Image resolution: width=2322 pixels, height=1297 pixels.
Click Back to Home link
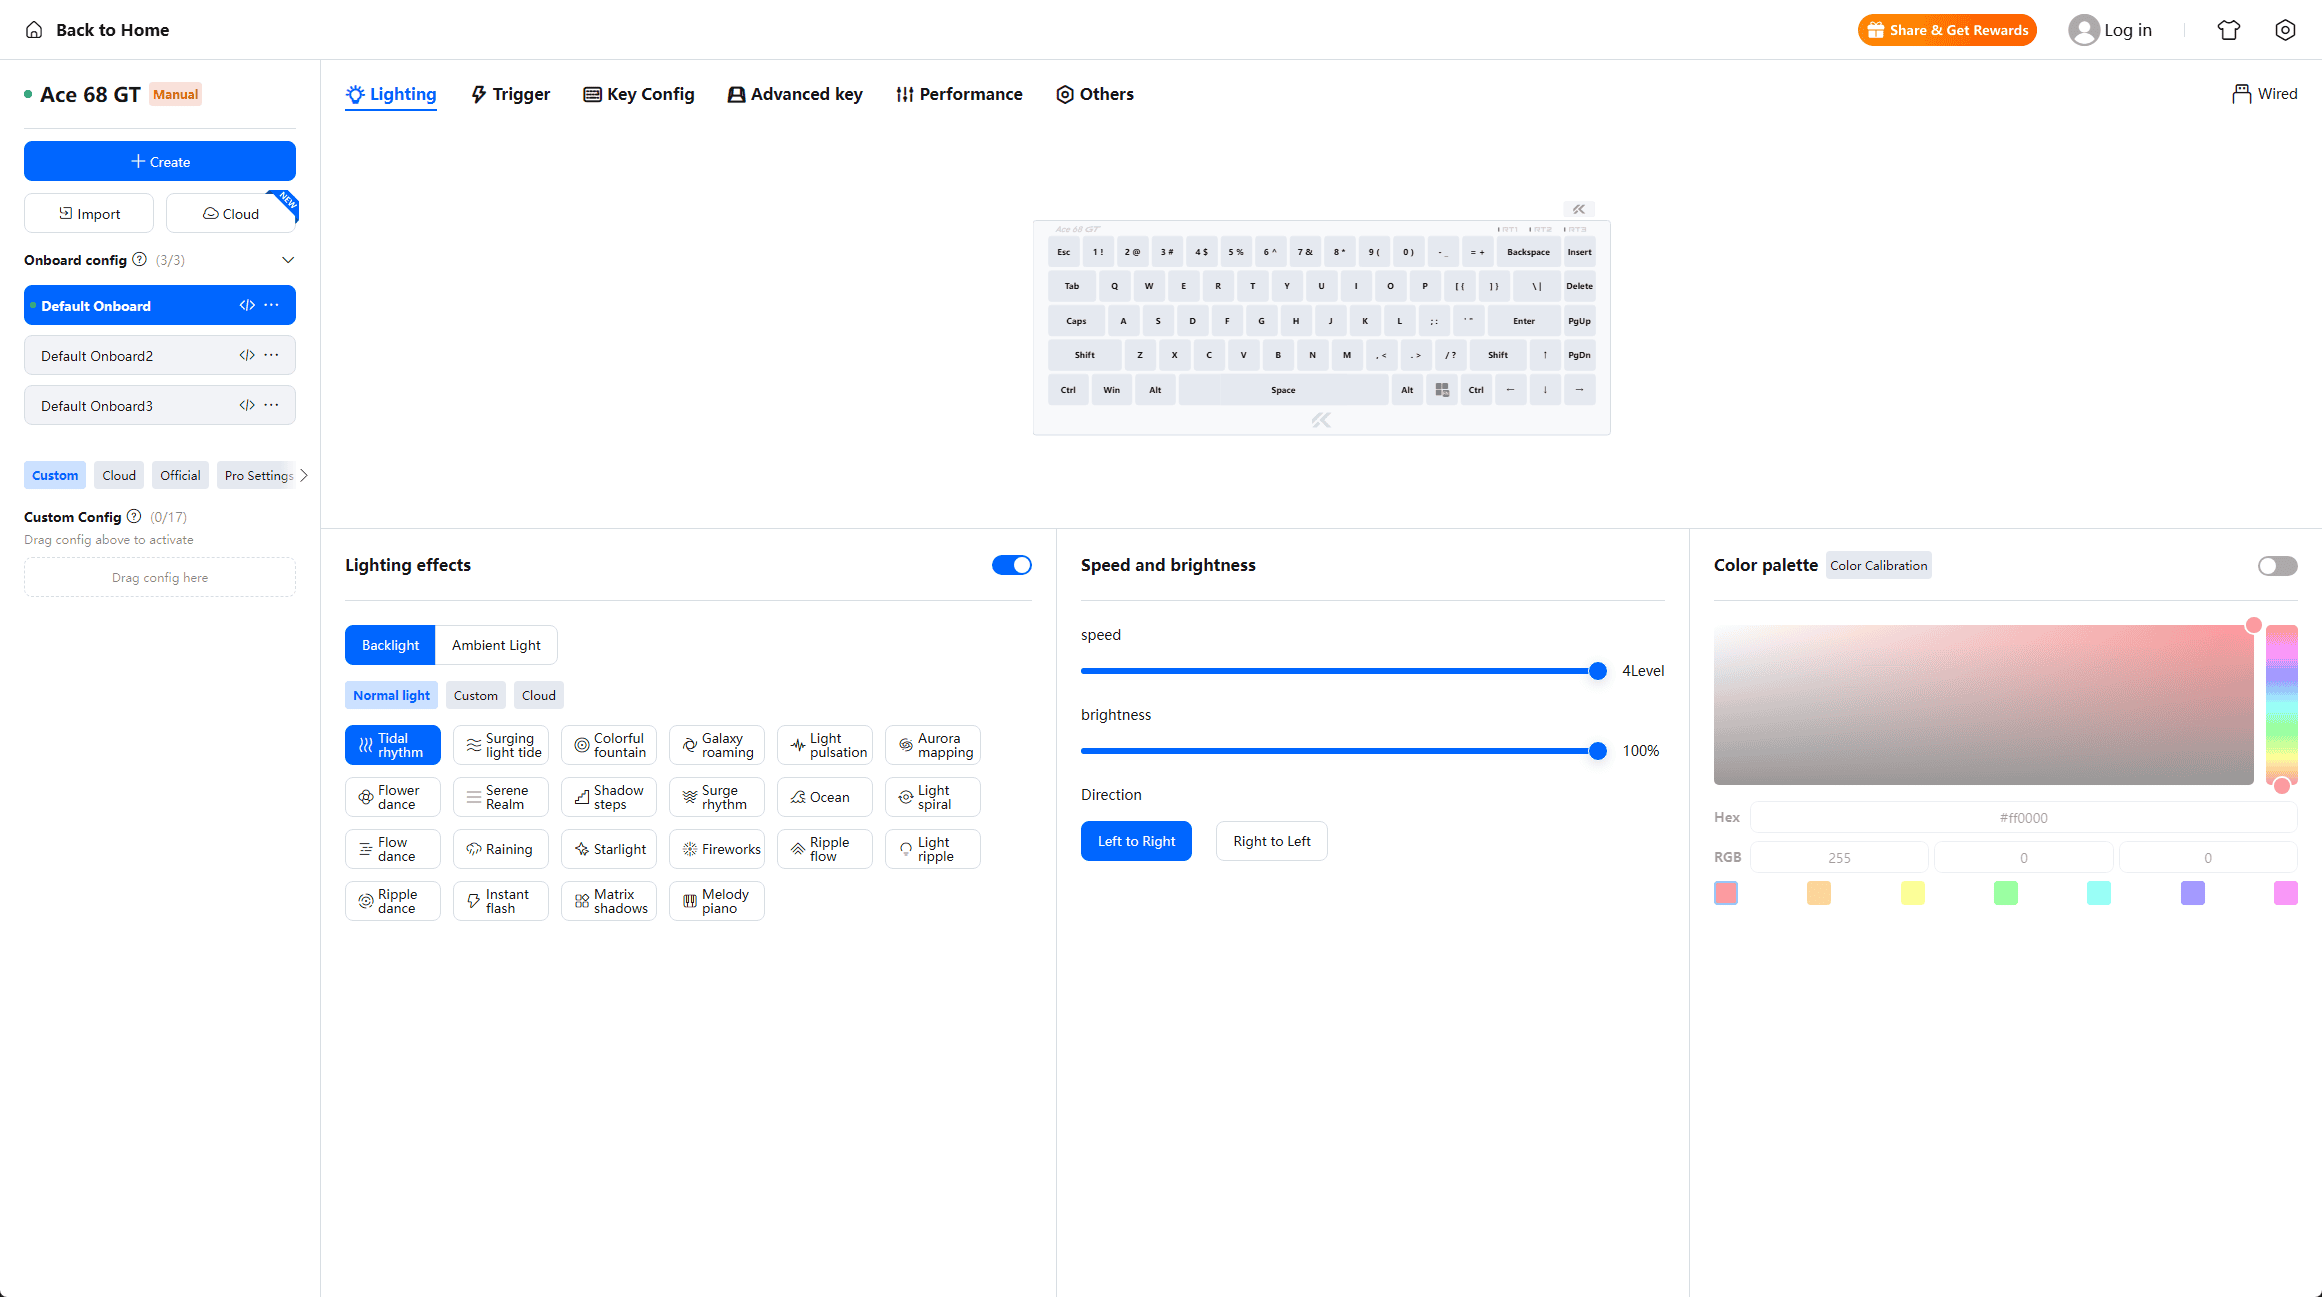pos(97,30)
